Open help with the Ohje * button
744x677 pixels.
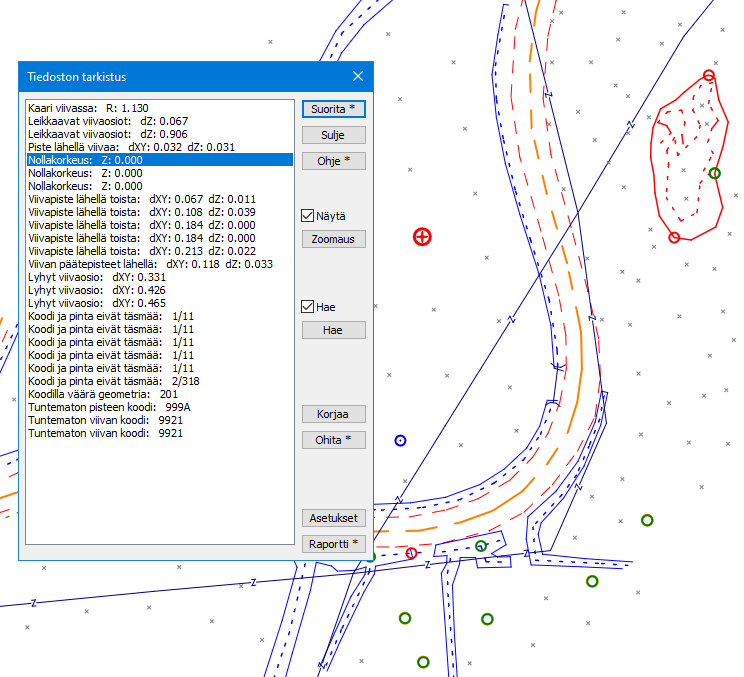[x=333, y=160]
